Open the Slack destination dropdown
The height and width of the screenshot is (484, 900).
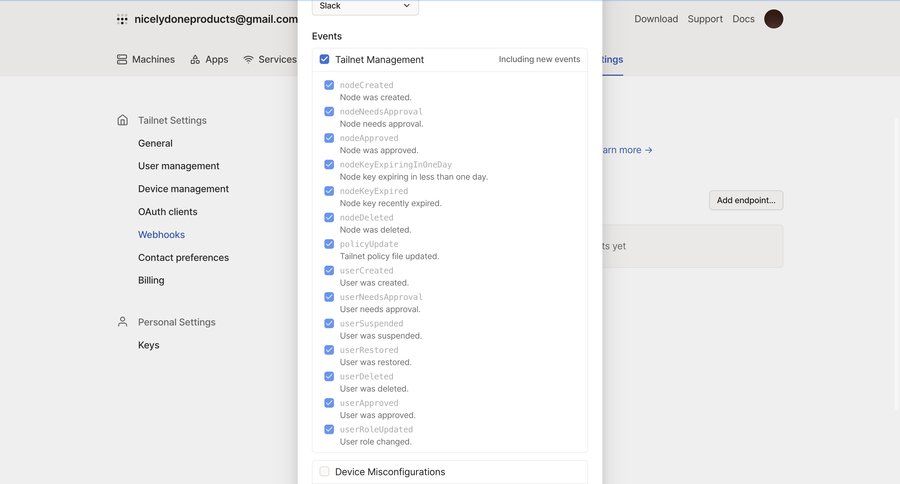pos(365,6)
